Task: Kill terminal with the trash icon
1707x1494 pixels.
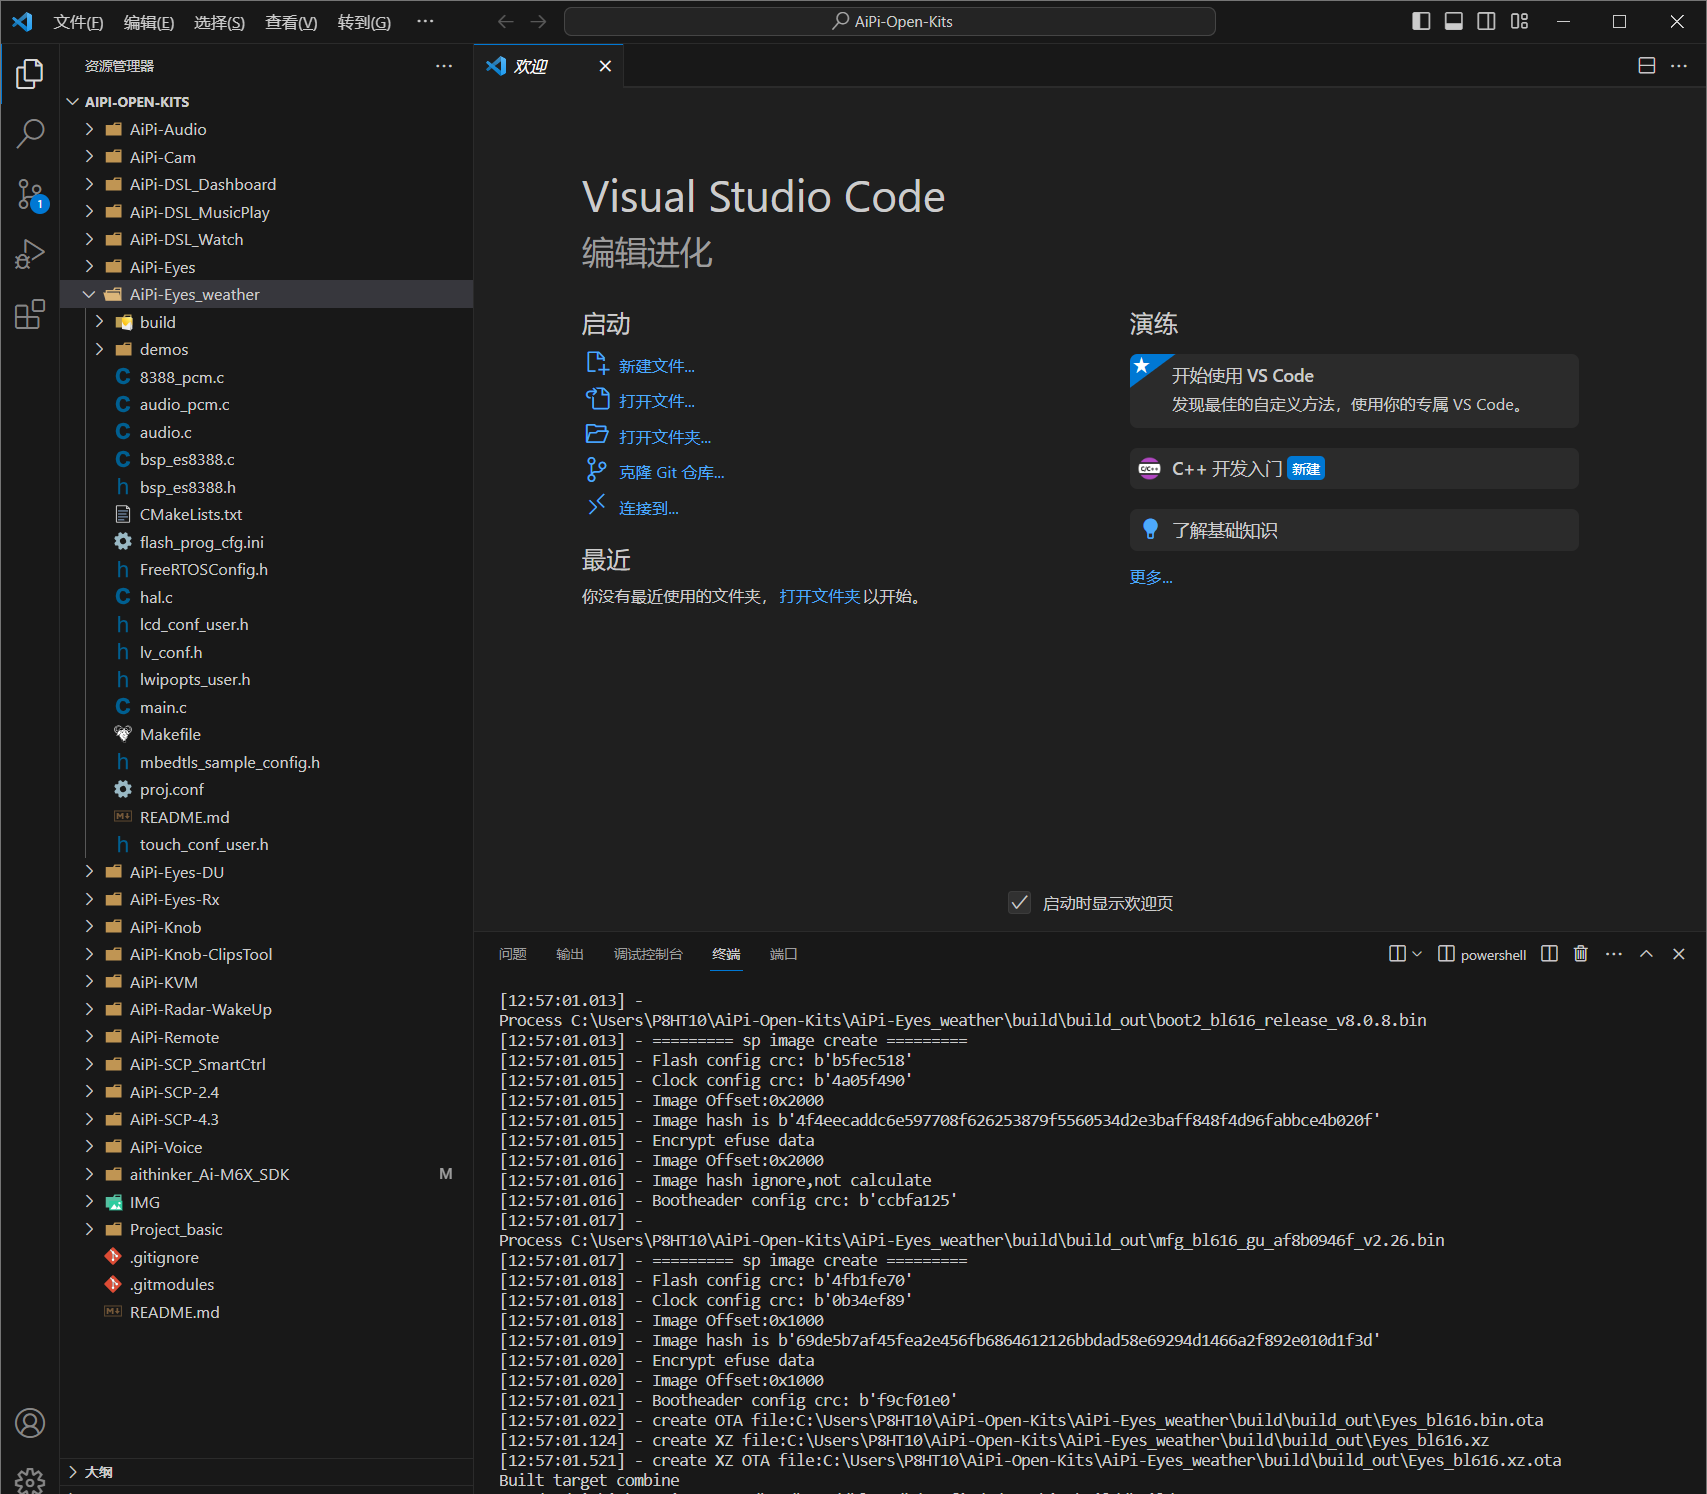Action: 1581,954
